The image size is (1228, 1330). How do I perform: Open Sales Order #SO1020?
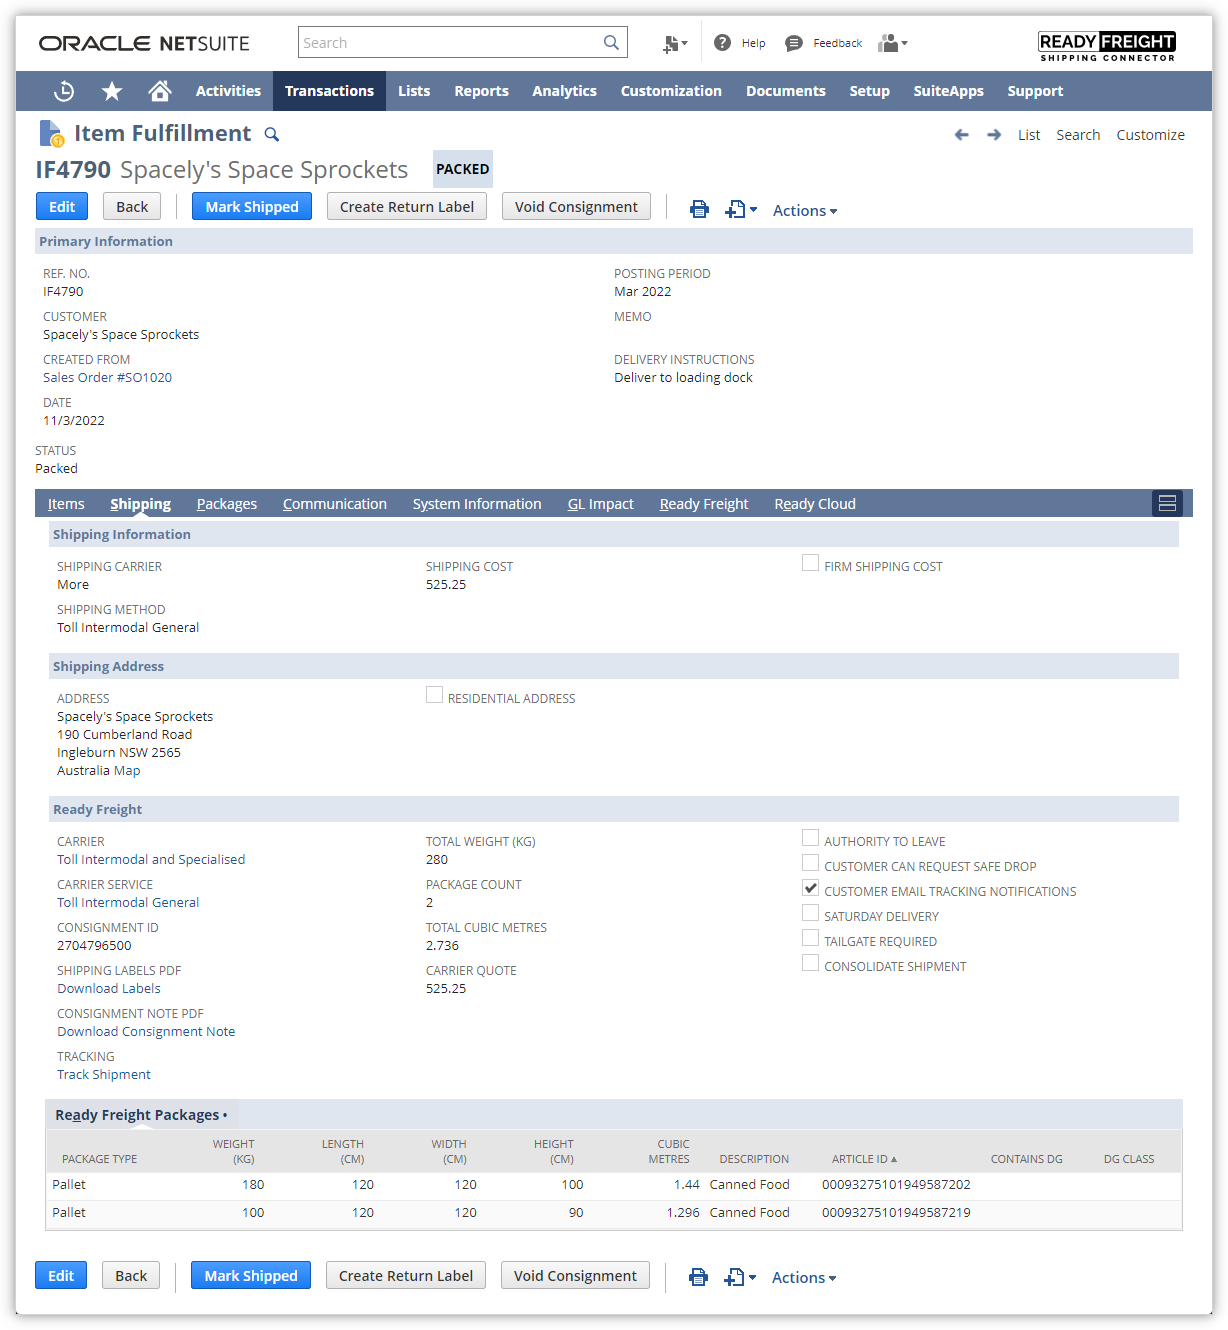(x=107, y=377)
